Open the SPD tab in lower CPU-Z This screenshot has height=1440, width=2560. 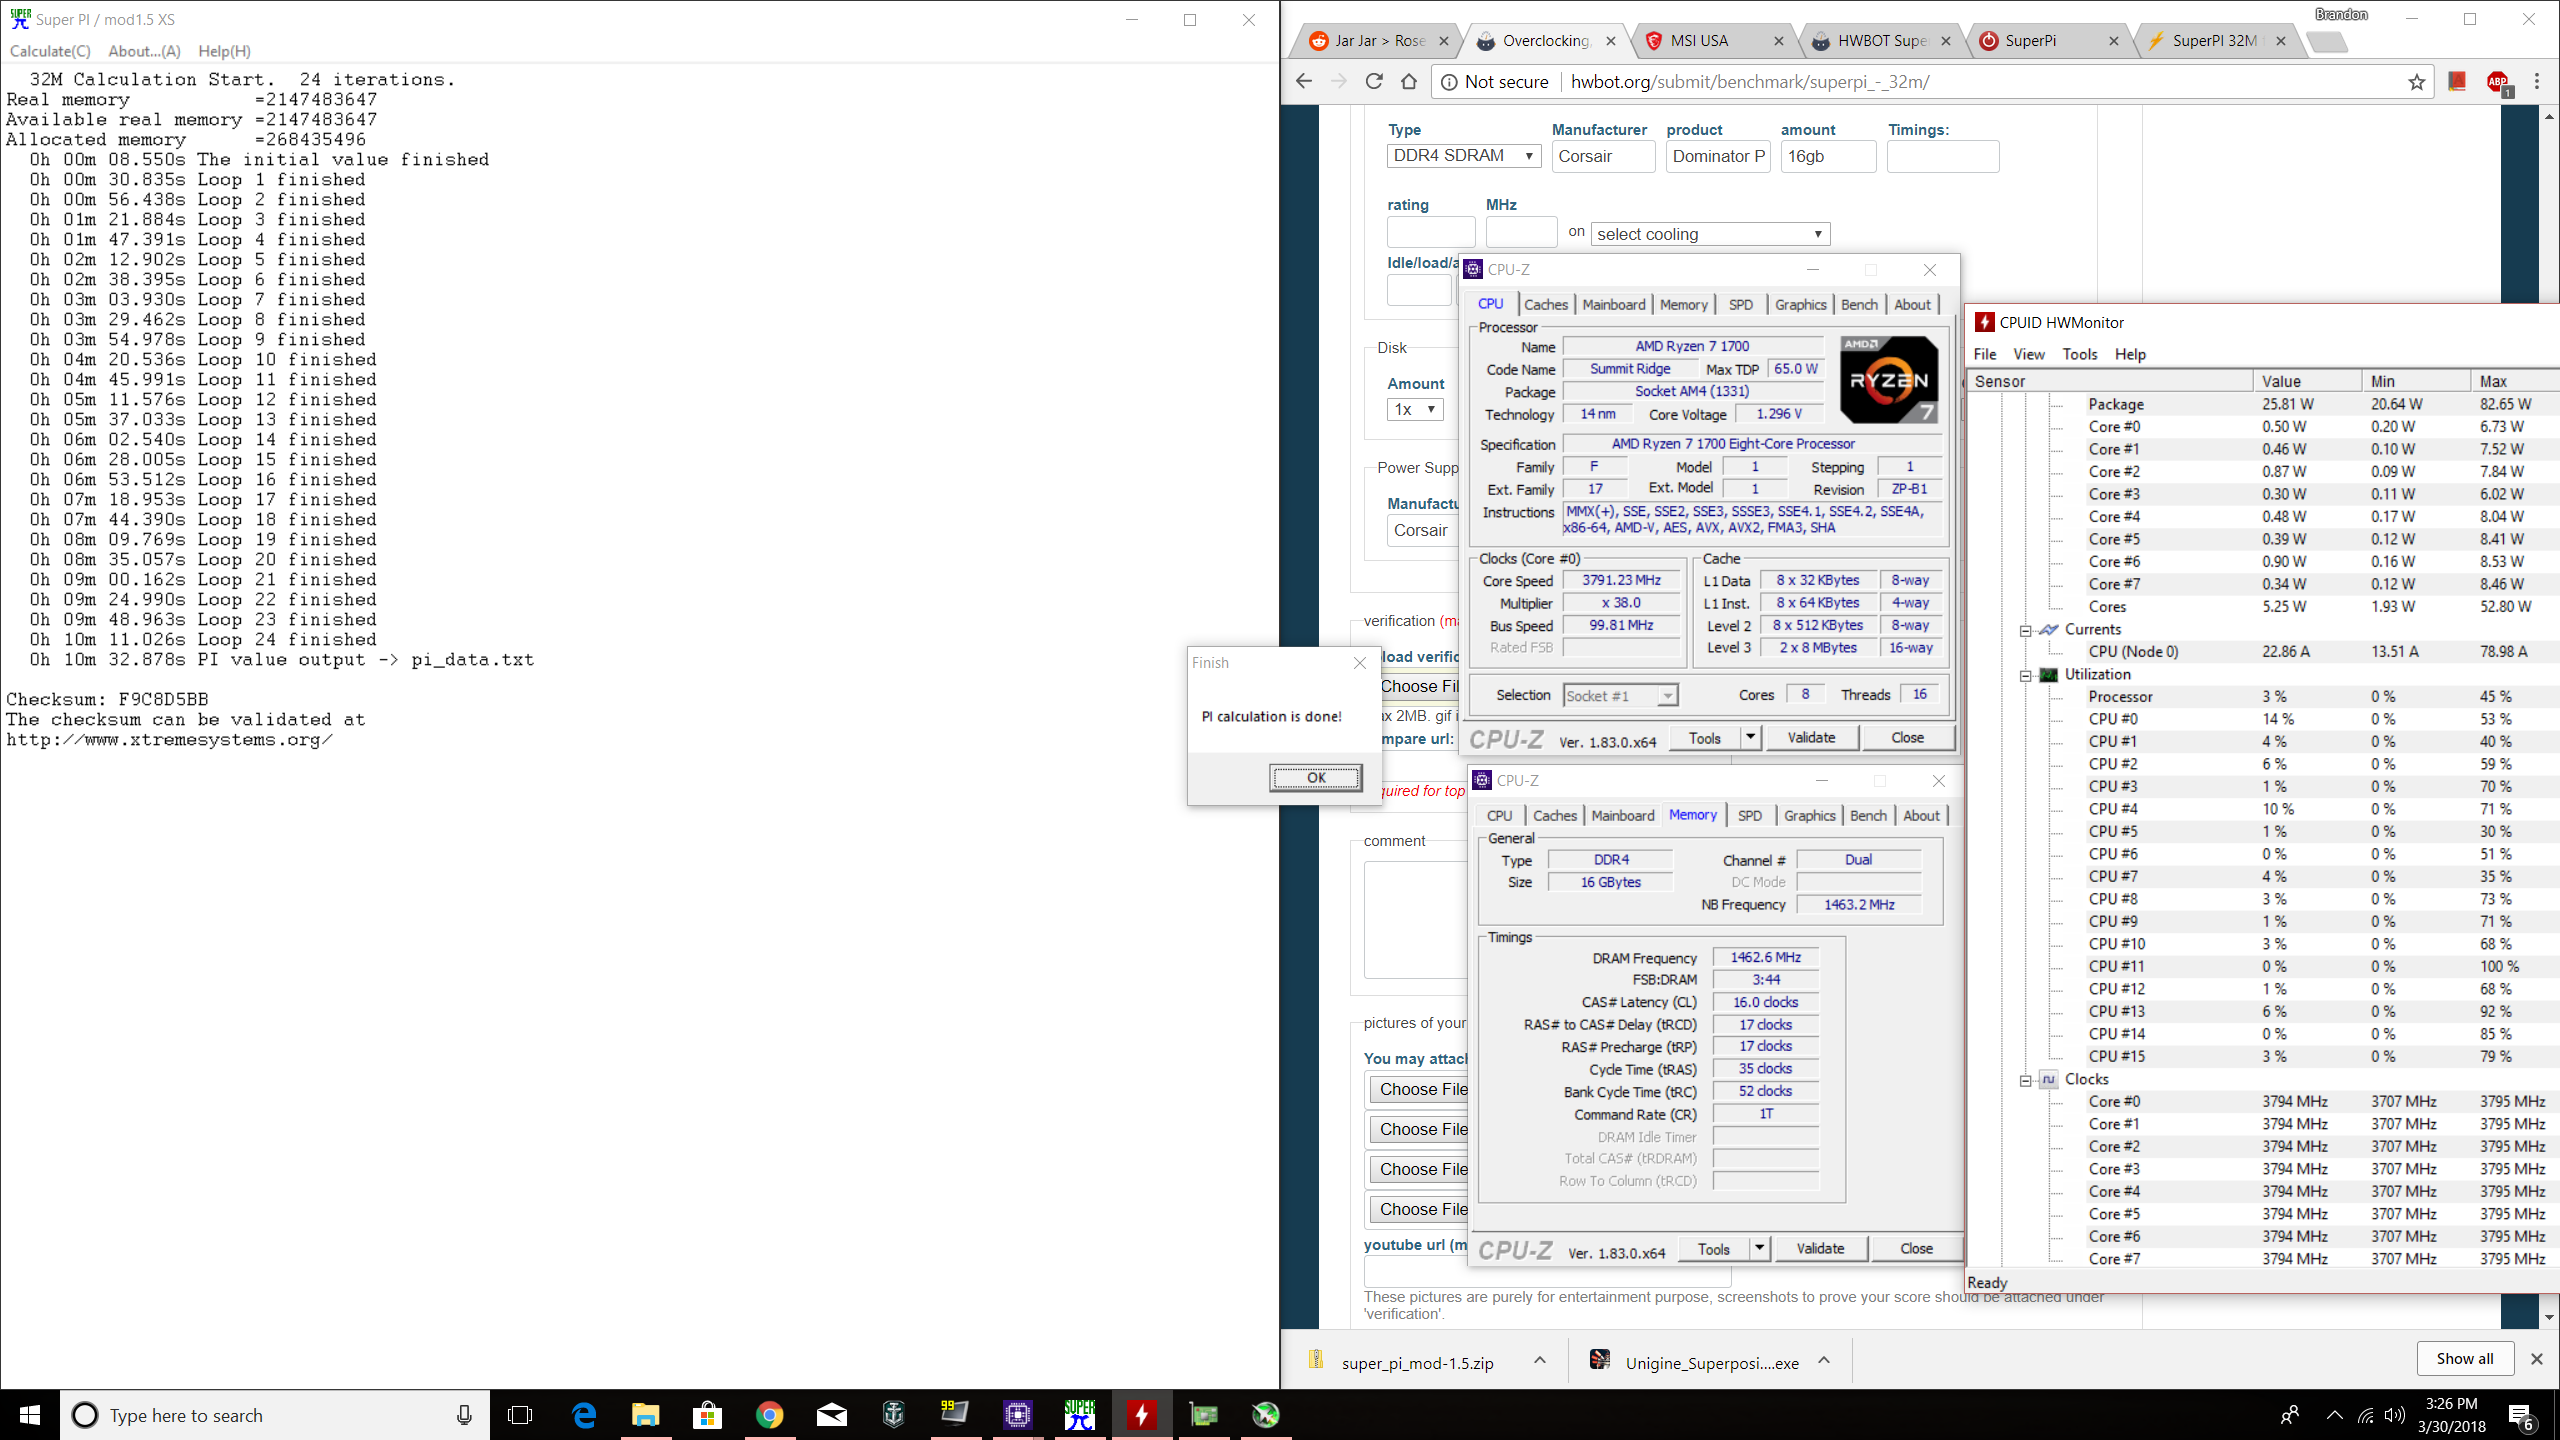(x=1750, y=816)
